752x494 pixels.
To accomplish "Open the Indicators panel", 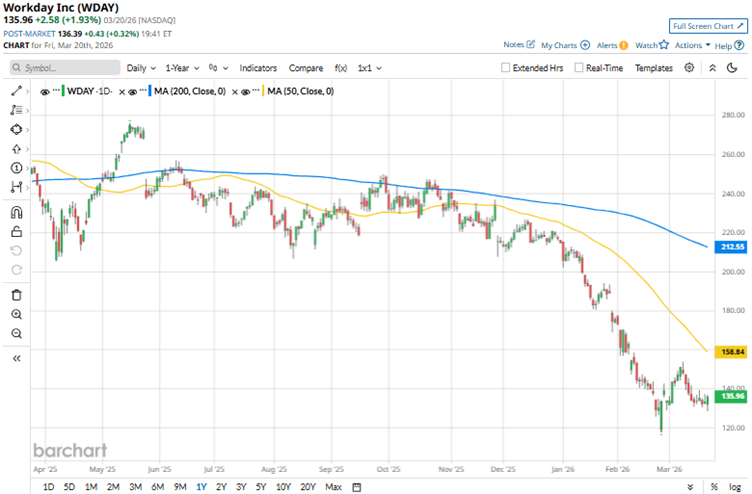I will coord(258,68).
